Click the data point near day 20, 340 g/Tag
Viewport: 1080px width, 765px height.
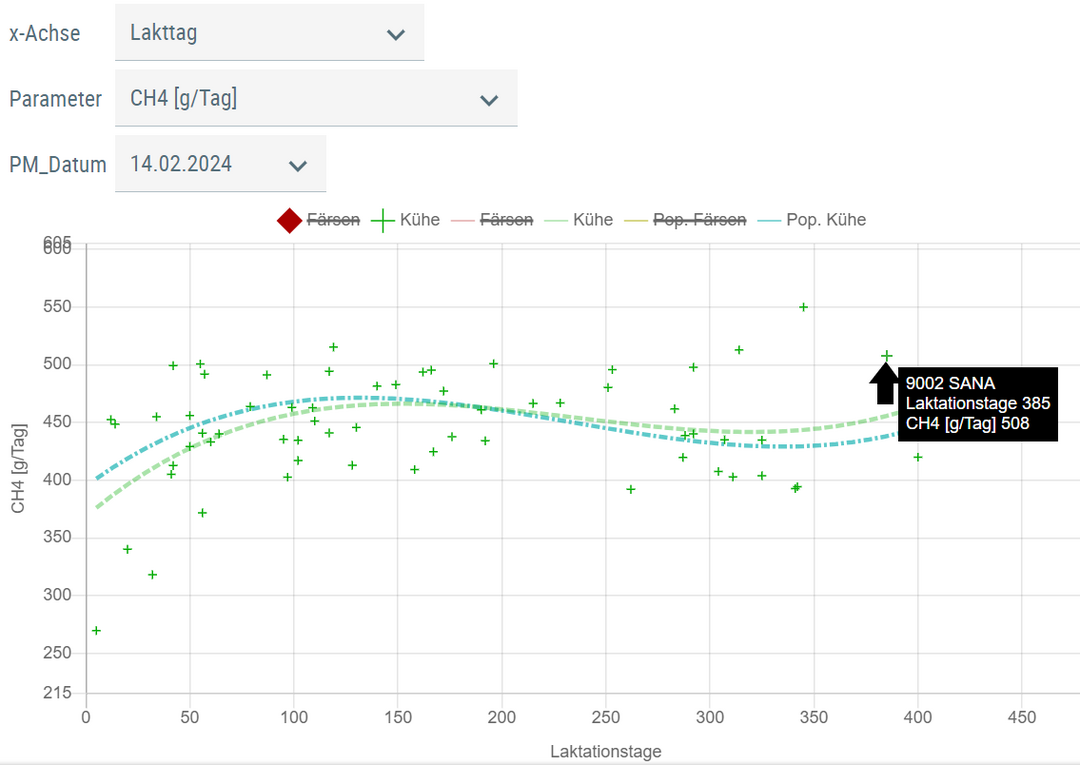point(127,549)
